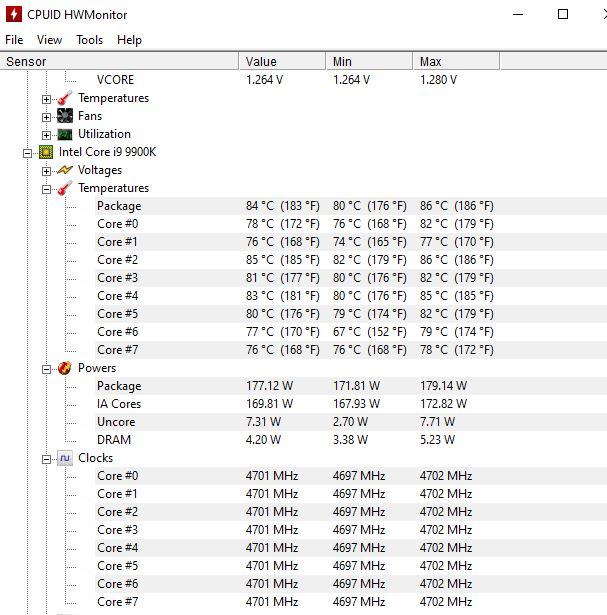Click the CPU Temperatures thermometer icon
Screen dimensions: 607x615
[x=65, y=188]
